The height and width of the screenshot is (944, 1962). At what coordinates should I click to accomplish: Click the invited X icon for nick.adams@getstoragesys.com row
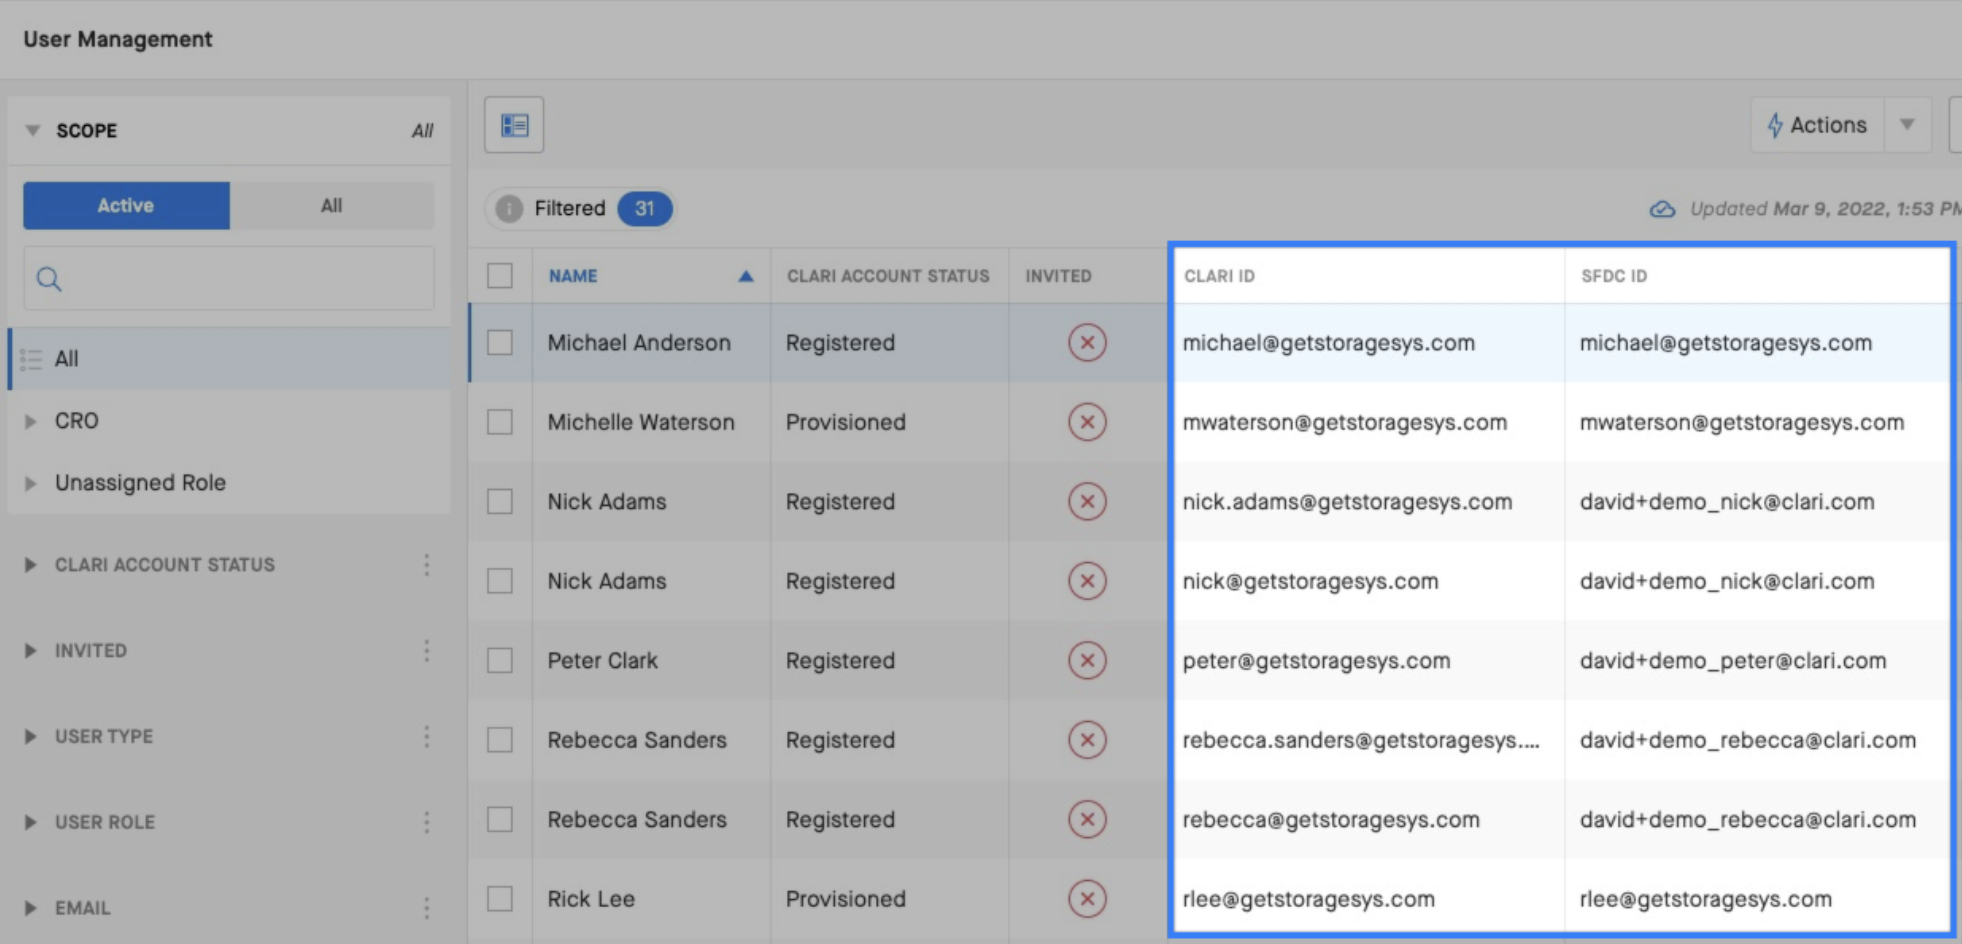[1087, 501]
